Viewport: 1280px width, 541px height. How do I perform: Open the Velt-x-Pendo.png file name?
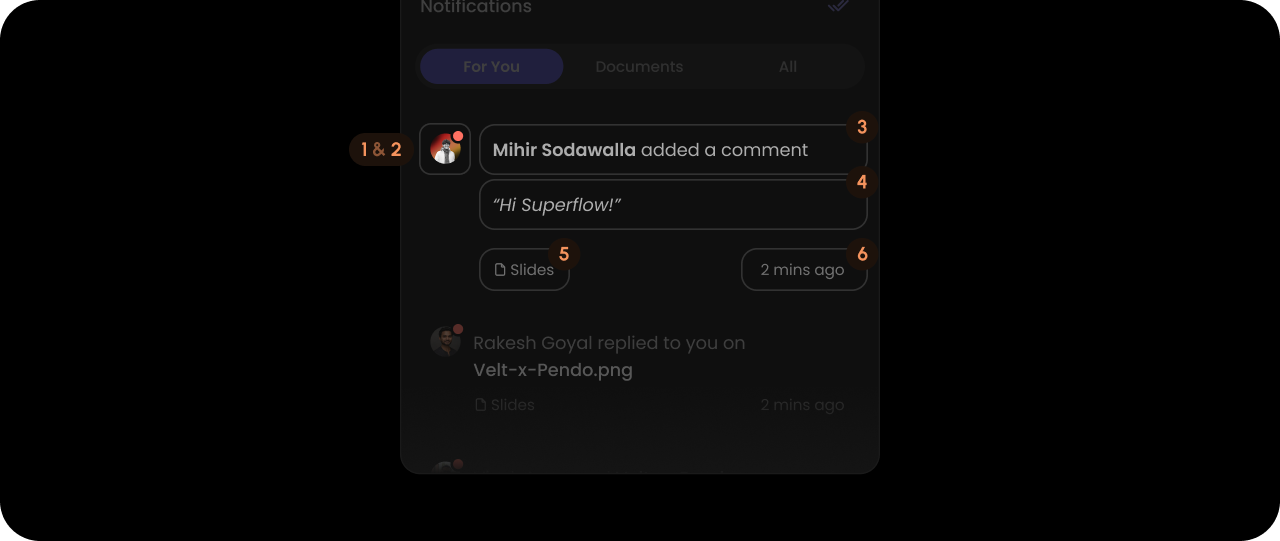pyautogui.click(x=553, y=370)
